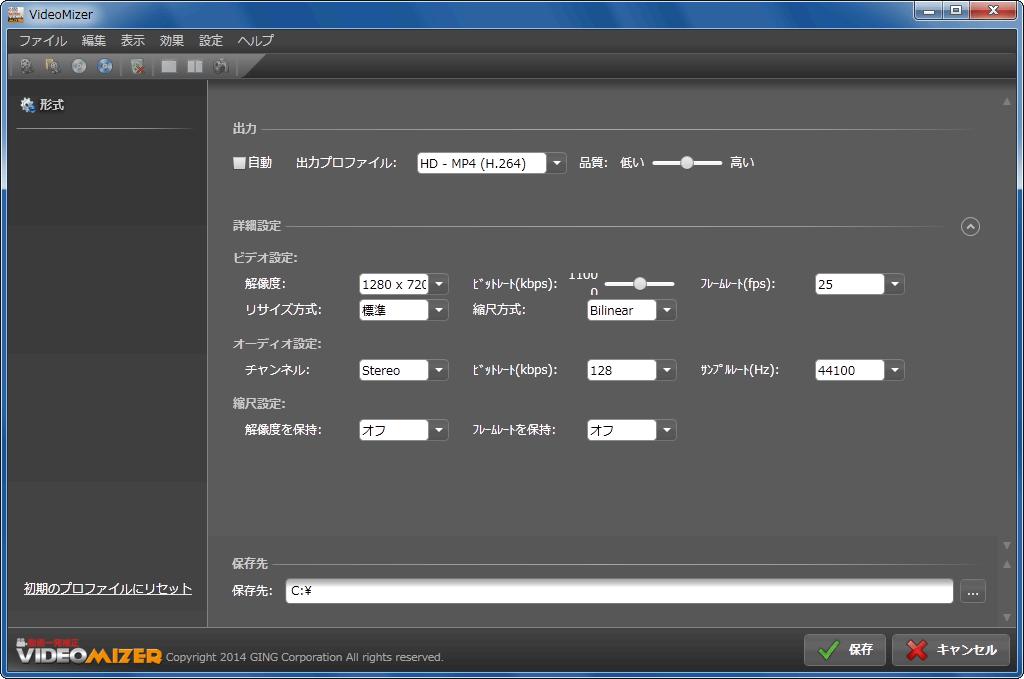Screen dimensions: 1024x679
Task: Open the 表示 menu
Action: coord(133,40)
